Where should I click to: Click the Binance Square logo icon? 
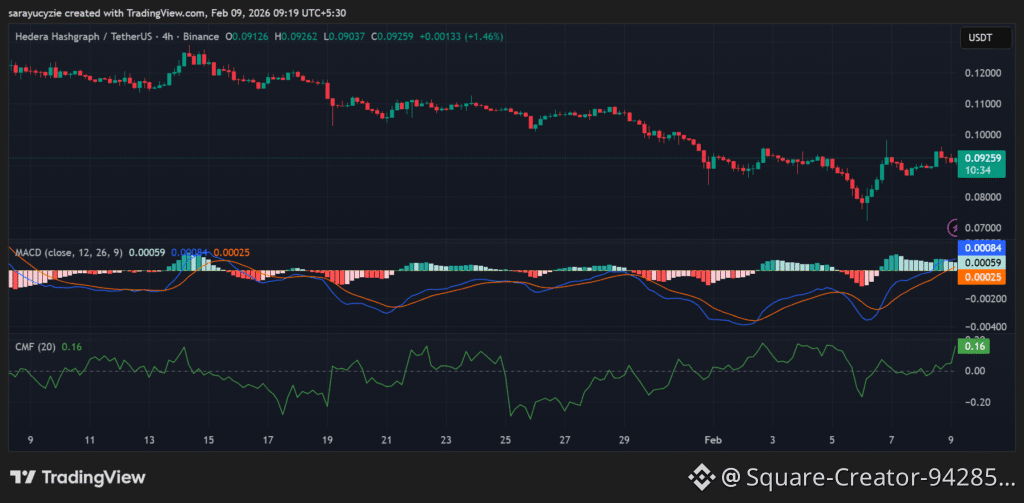click(x=703, y=478)
